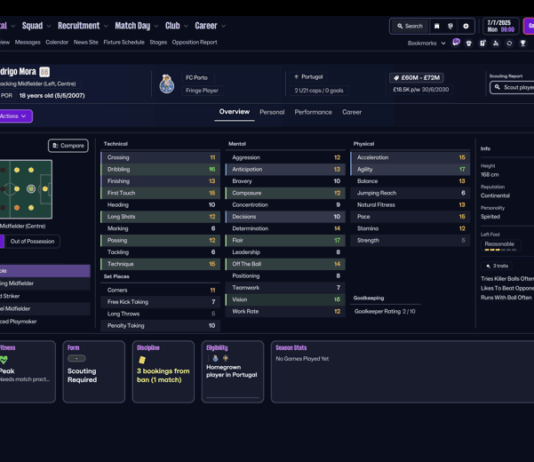The image size is (534, 462).
Task: Click the 3 traits label
Action: coord(501,266)
